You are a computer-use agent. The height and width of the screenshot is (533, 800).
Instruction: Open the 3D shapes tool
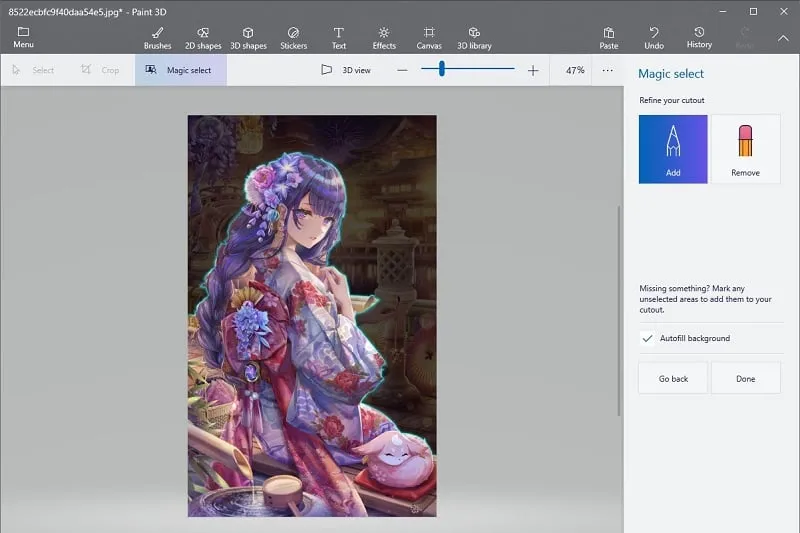tap(248, 37)
